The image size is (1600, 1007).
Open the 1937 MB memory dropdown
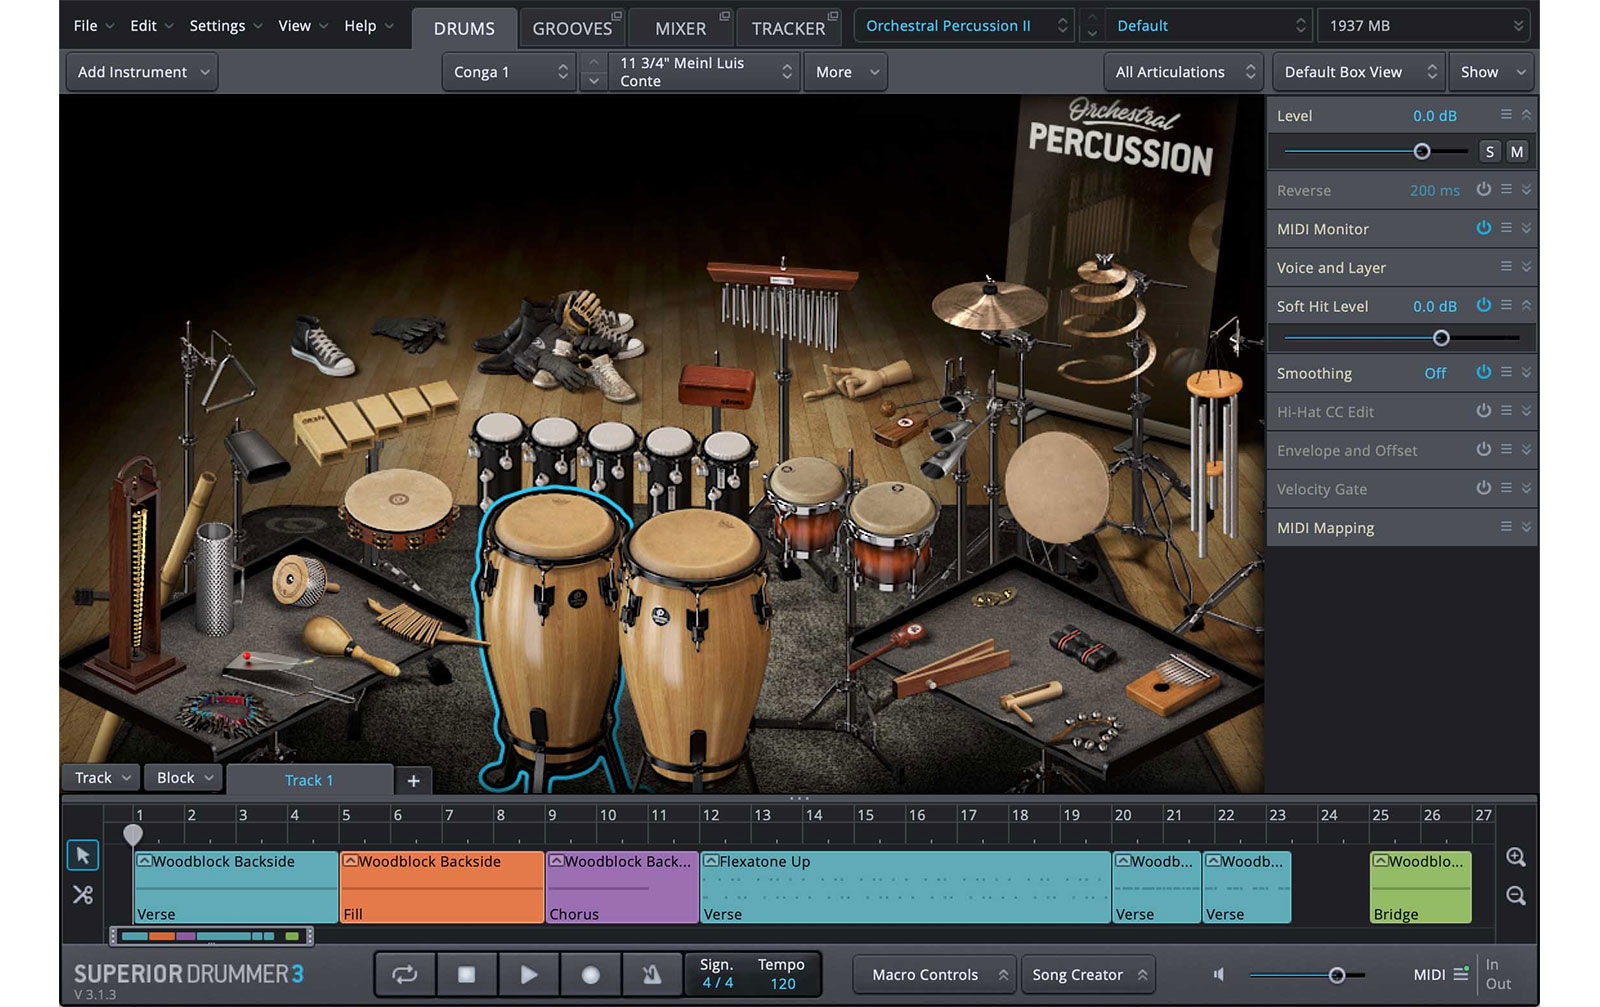click(1426, 26)
